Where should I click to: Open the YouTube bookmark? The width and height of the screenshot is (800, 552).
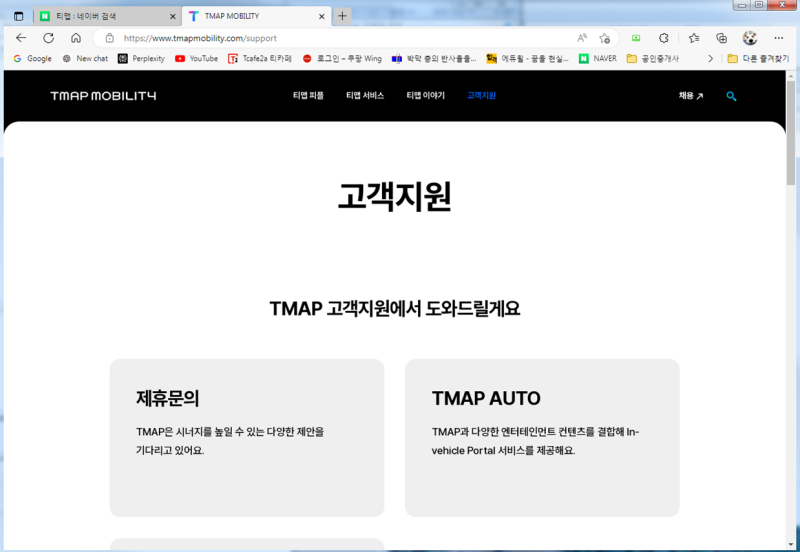[196, 59]
